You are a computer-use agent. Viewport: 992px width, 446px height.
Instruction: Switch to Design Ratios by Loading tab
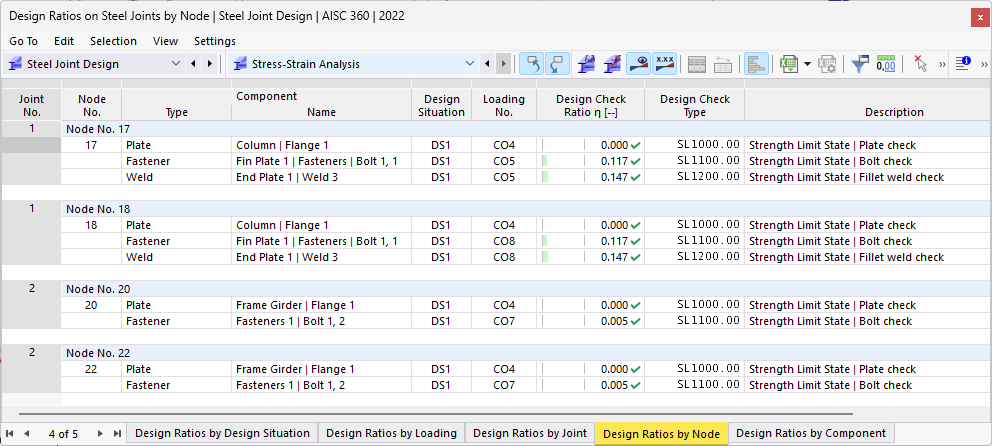point(391,433)
